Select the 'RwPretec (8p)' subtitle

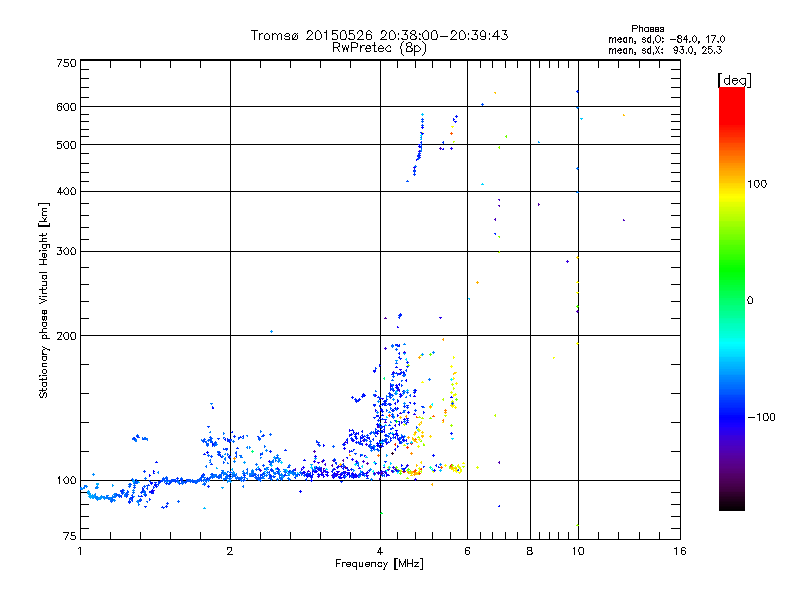coord(379,48)
